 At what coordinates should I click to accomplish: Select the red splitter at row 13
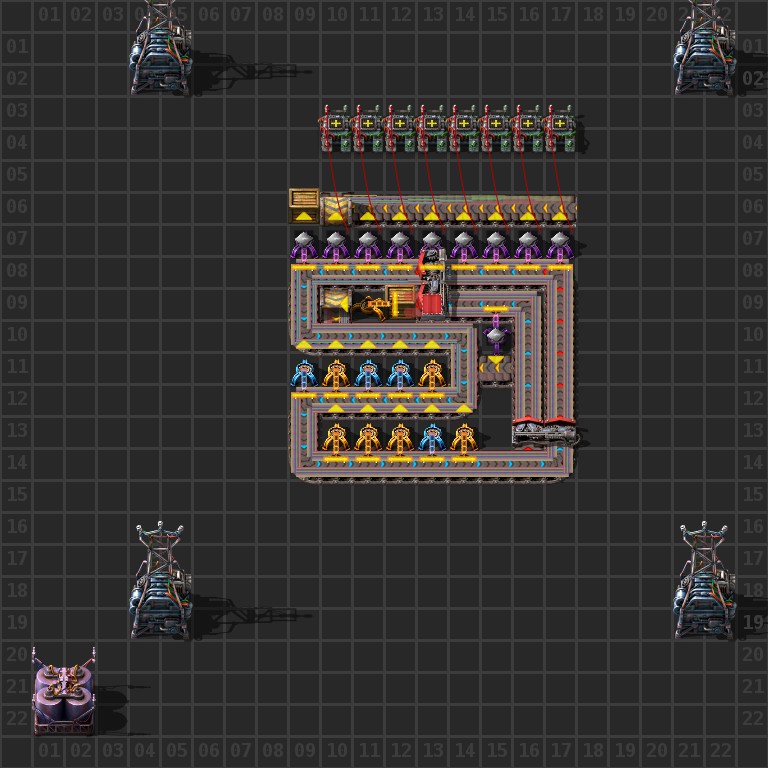544,431
